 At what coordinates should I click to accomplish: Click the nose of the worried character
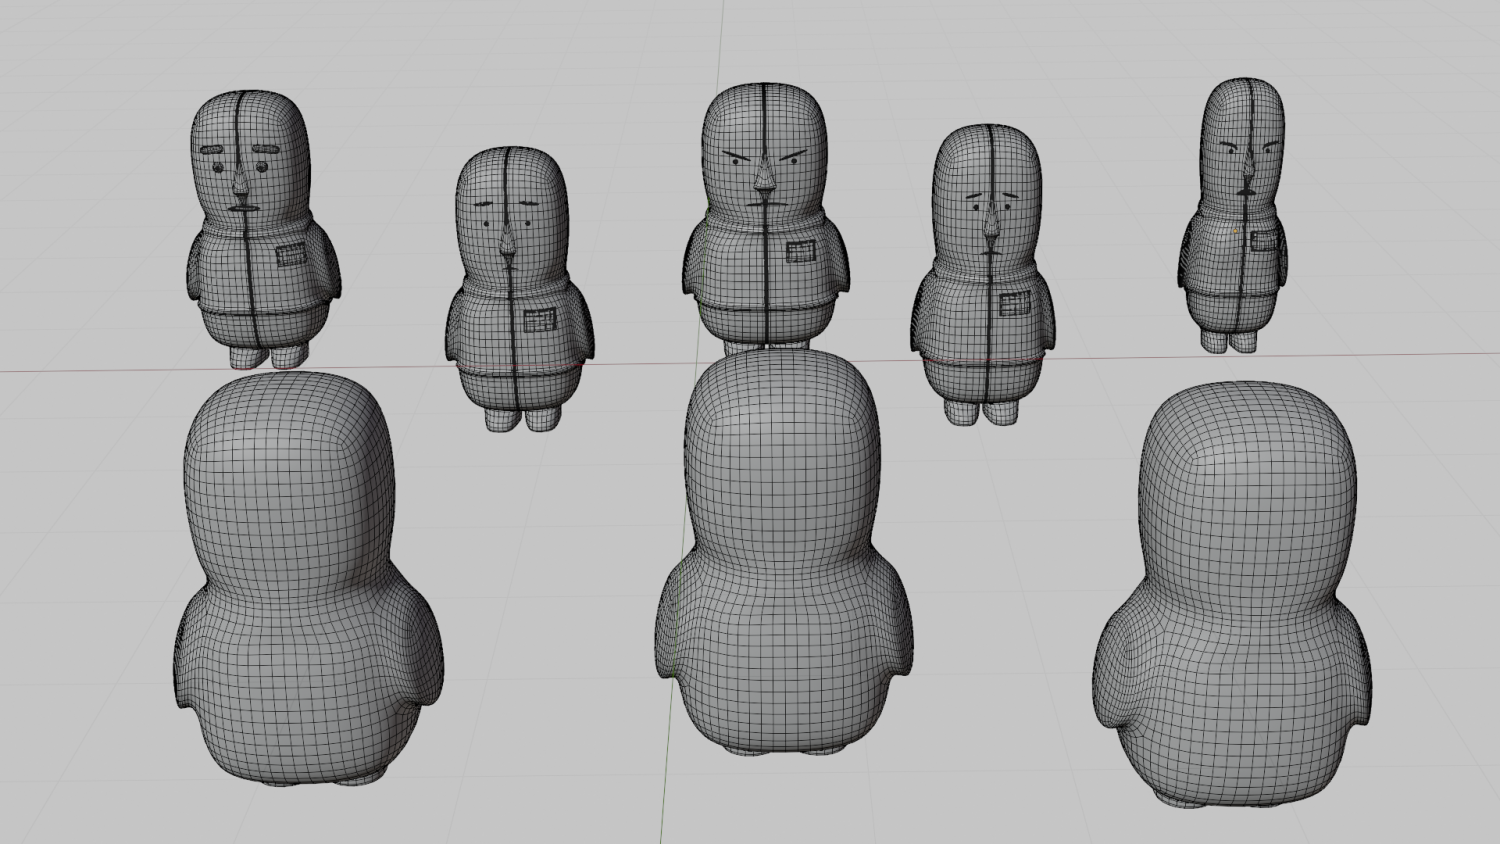[994, 215]
